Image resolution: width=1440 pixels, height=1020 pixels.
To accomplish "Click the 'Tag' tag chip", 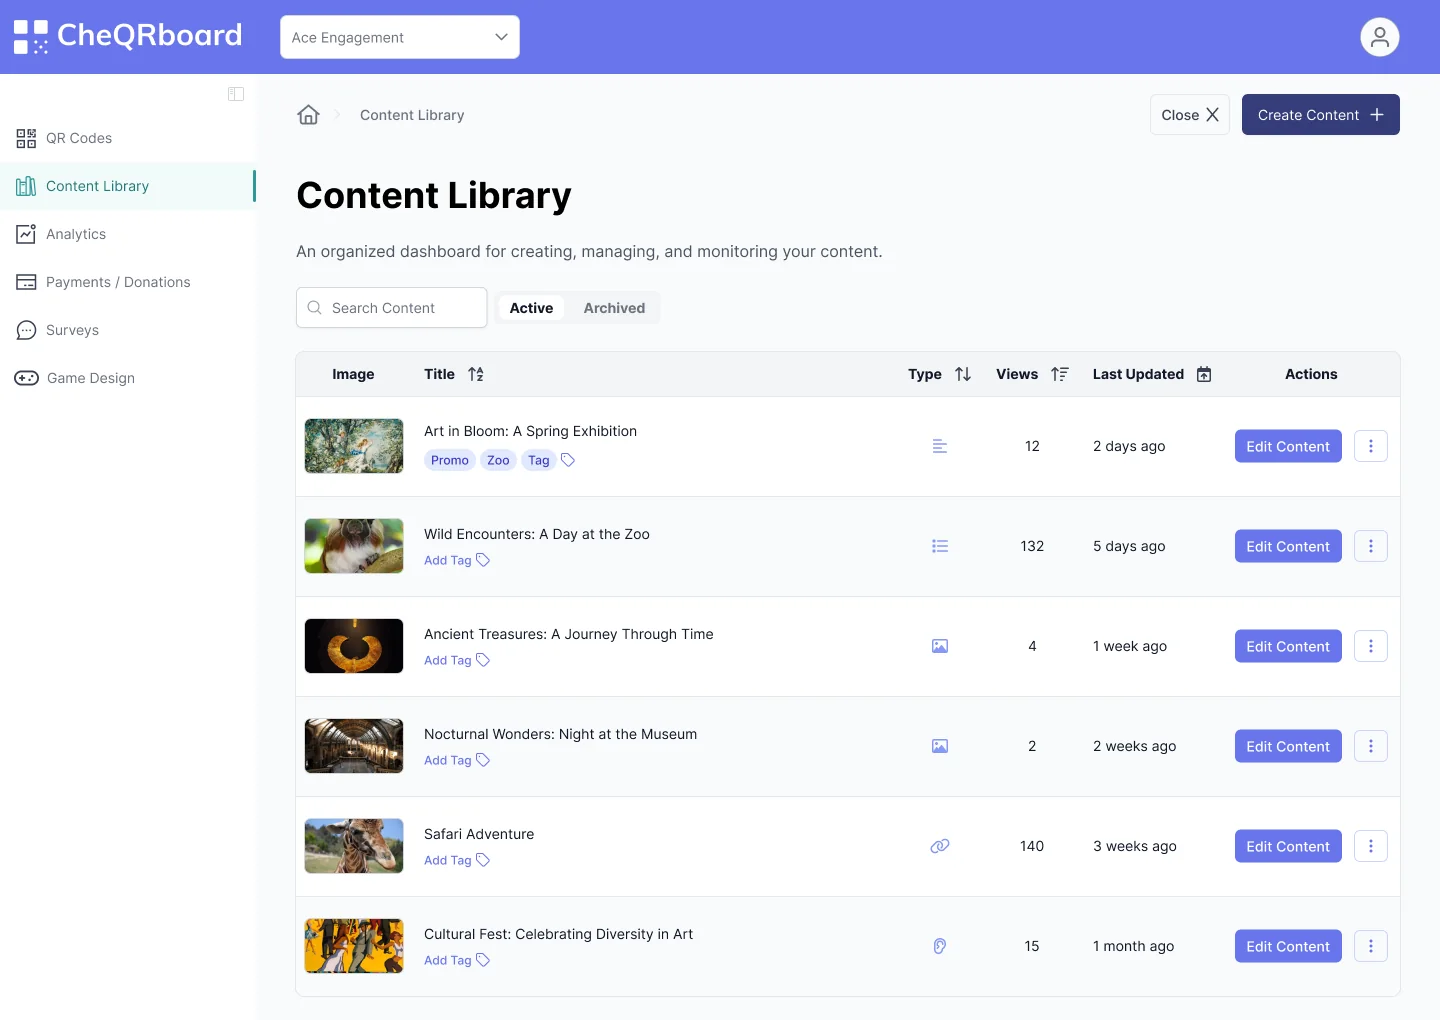I will point(539,460).
